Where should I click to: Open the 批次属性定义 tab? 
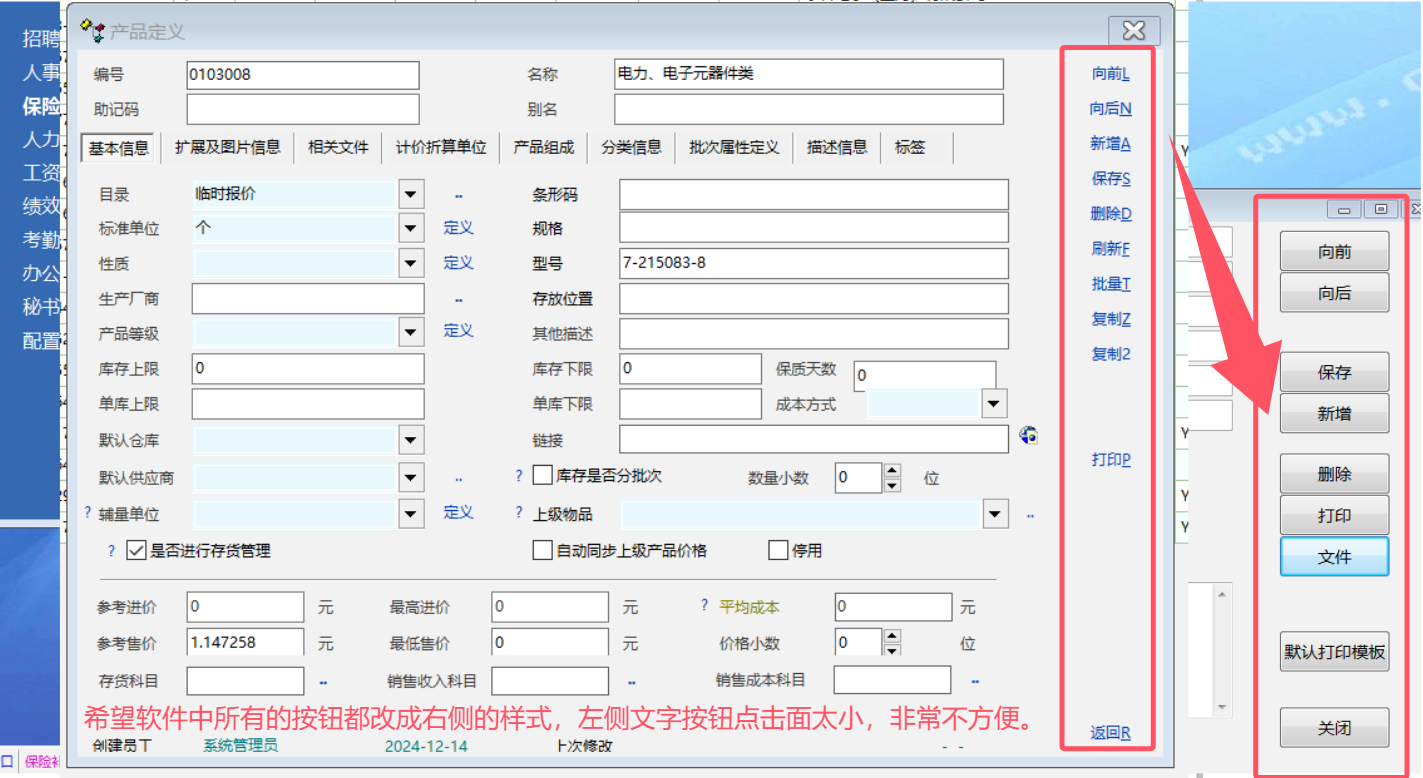[733, 148]
